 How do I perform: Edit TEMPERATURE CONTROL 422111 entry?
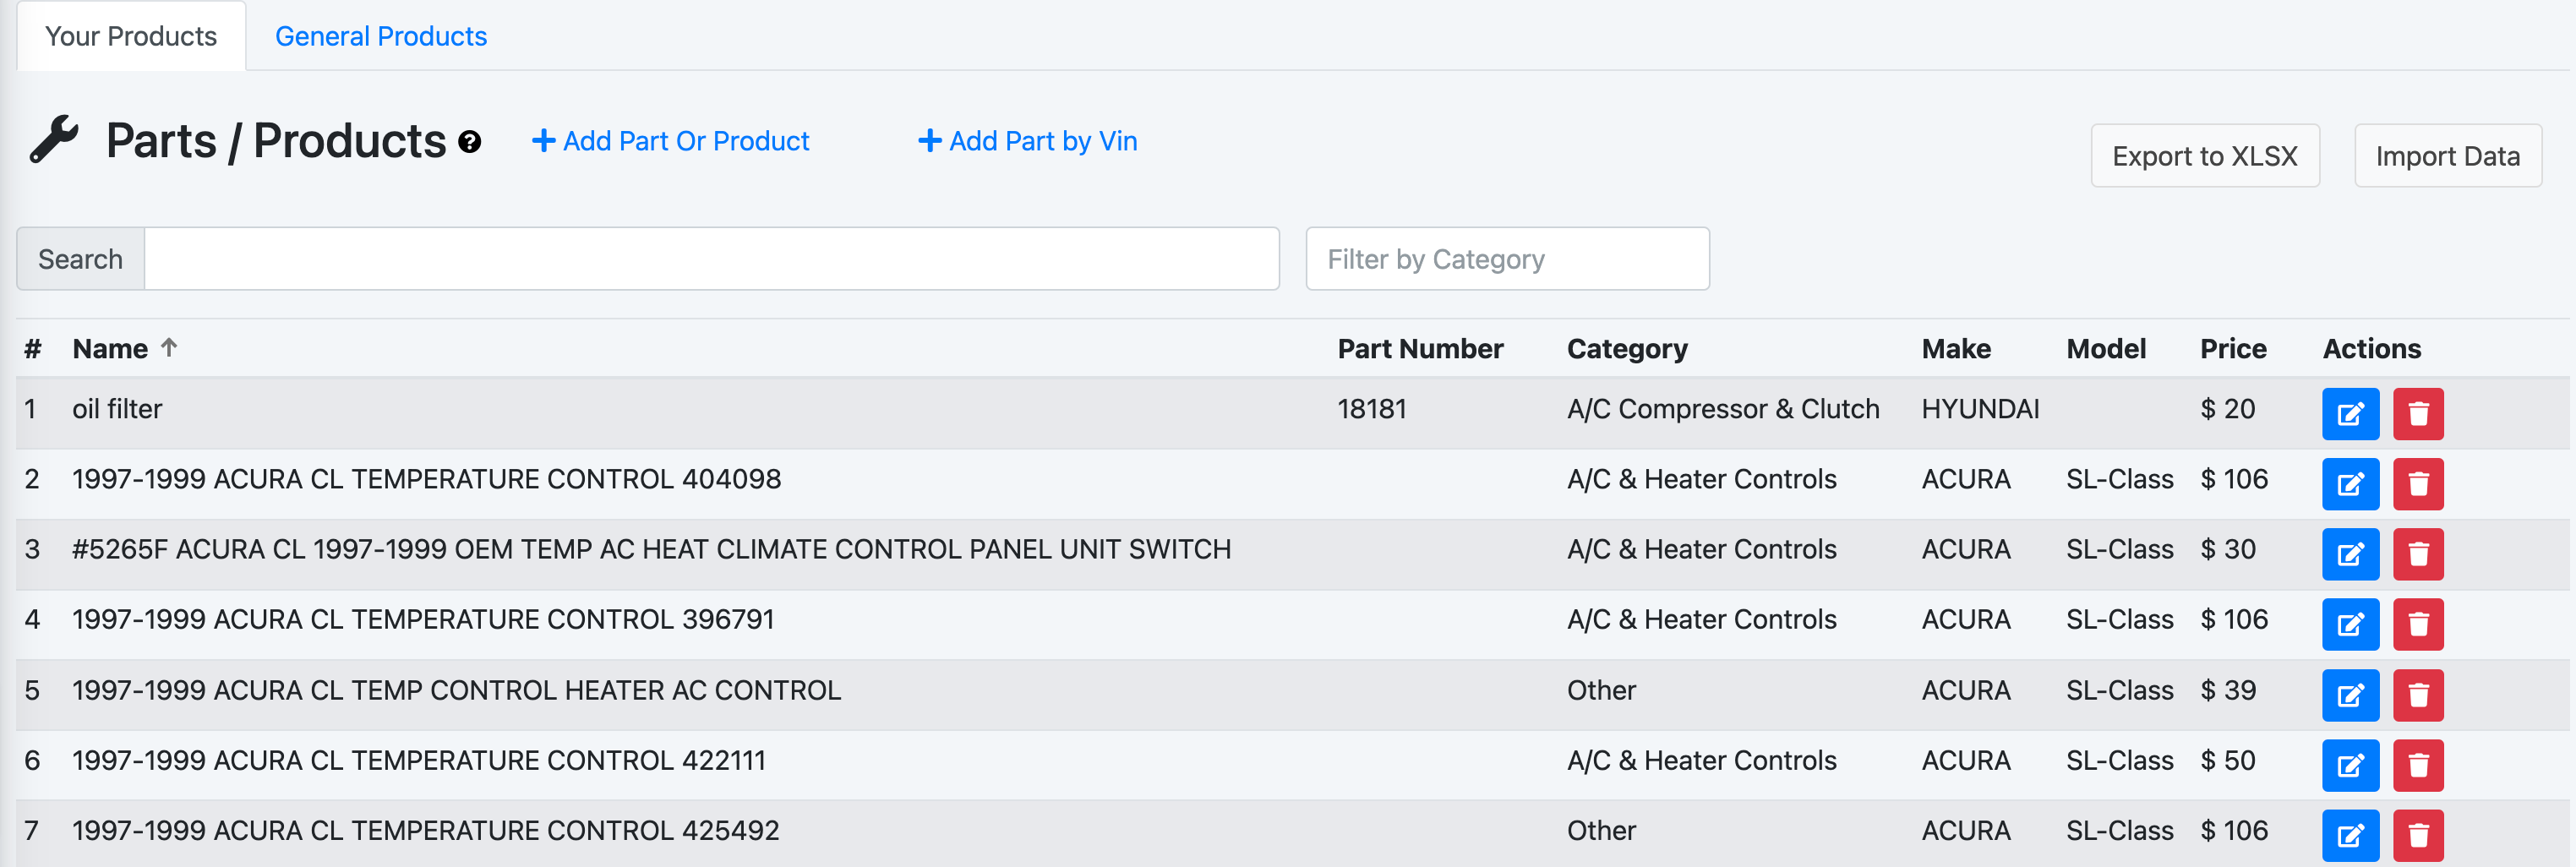pos(2350,765)
